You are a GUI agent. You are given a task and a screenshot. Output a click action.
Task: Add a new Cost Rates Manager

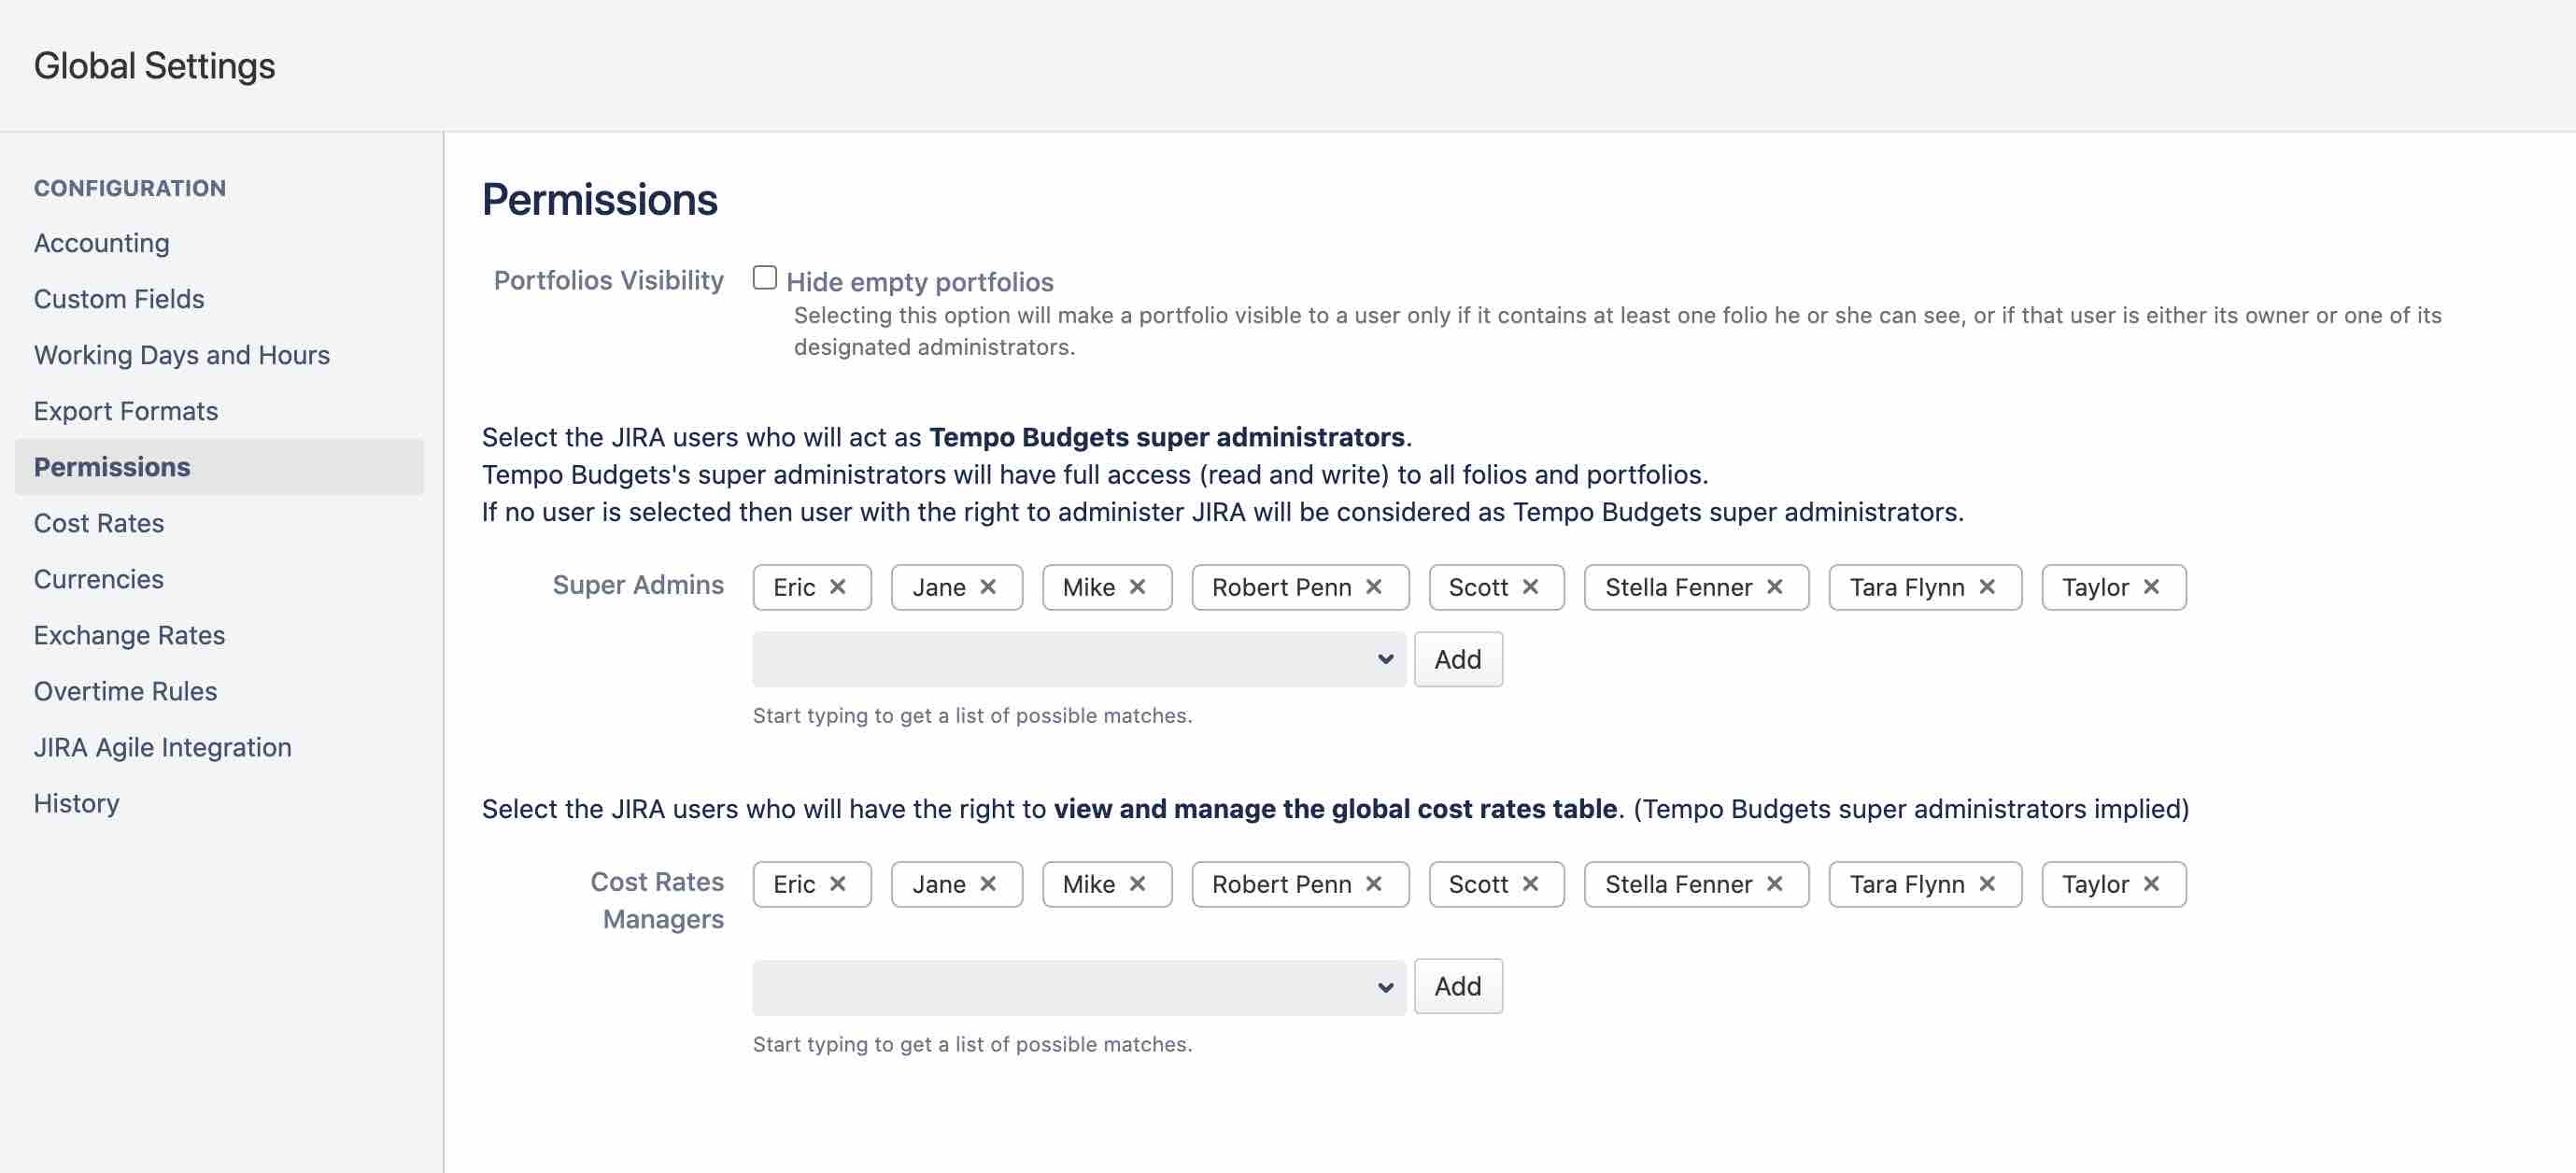pos(1458,986)
